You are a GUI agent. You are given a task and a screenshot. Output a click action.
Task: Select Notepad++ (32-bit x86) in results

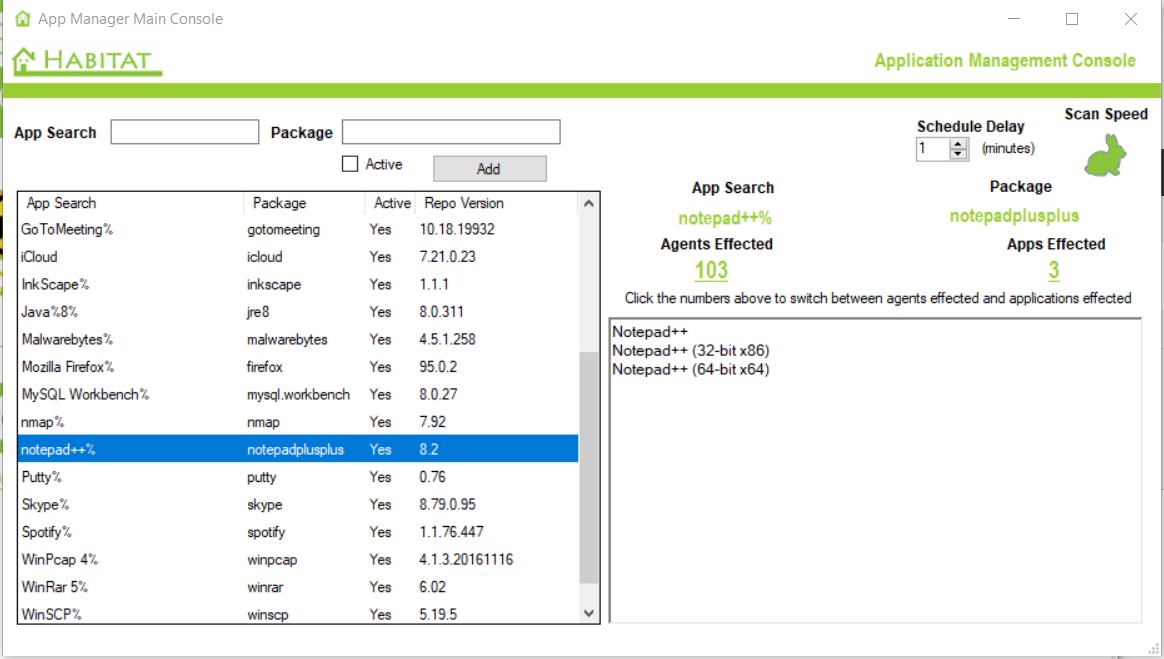click(x=690, y=350)
